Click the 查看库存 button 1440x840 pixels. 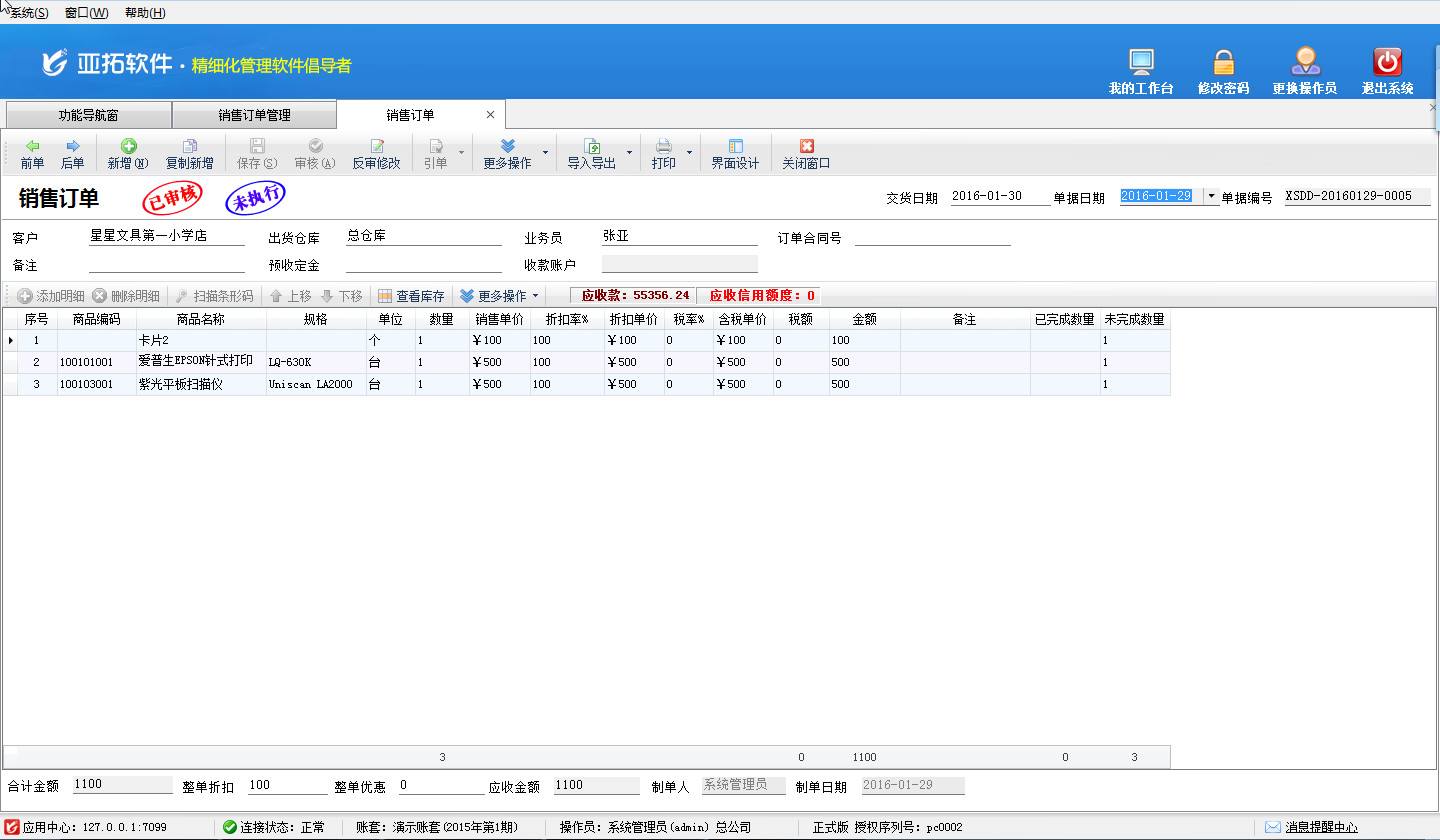(411, 296)
